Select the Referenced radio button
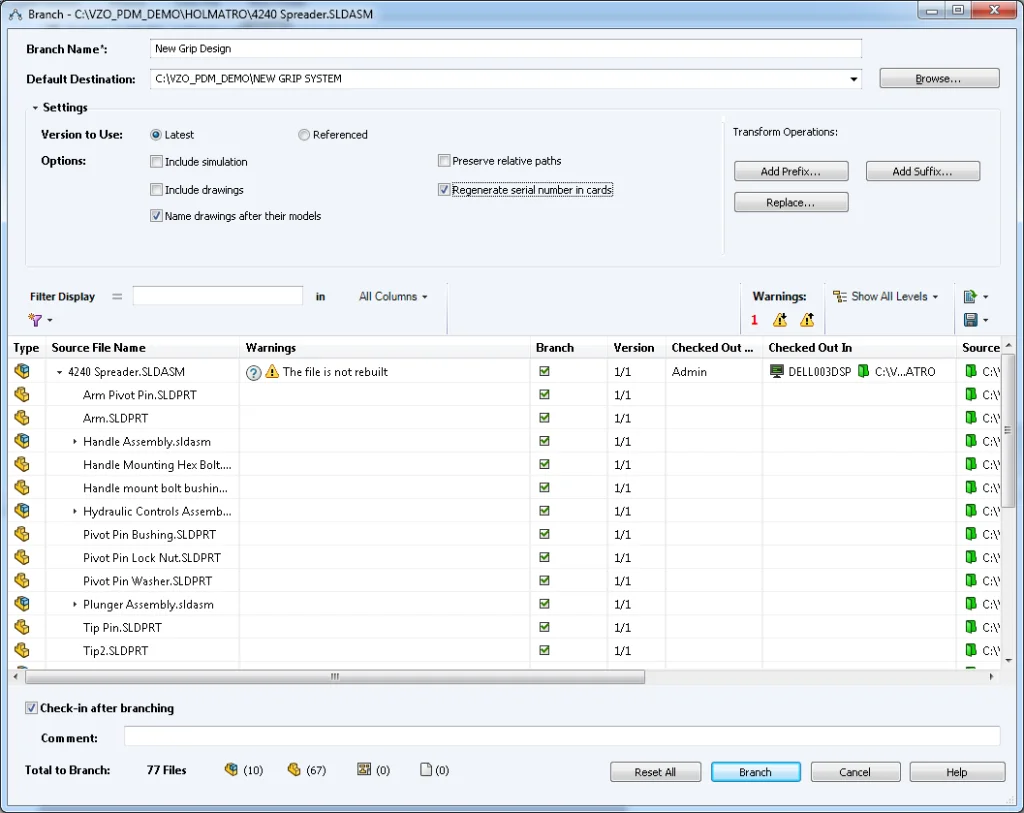Screen dimensions: 1024x813 [303, 134]
